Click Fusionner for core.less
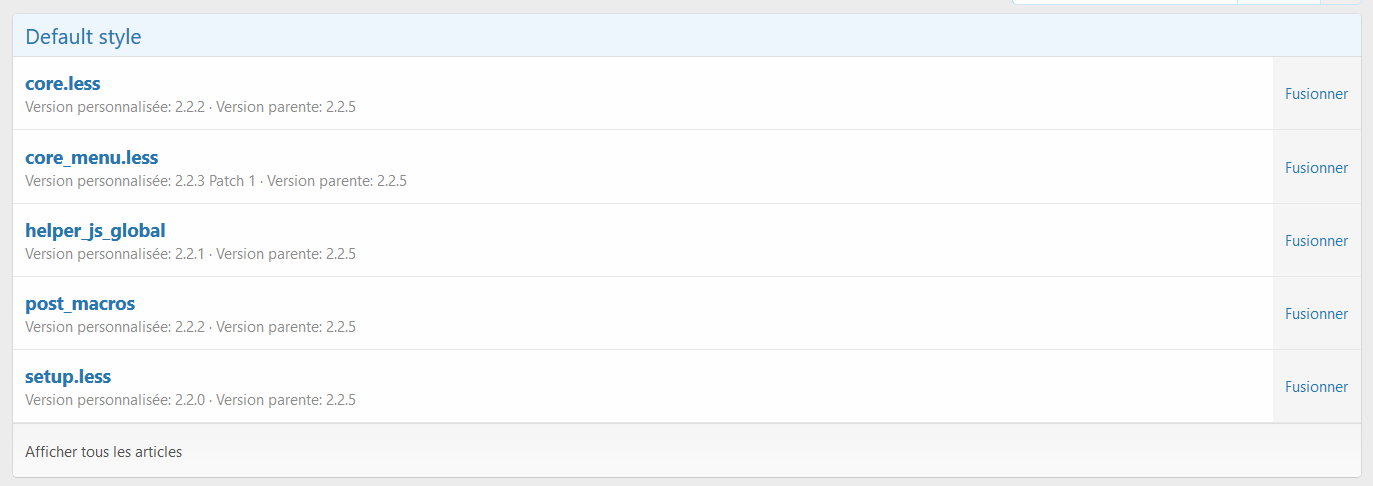Image resolution: width=1373 pixels, height=486 pixels. coord(1316,94)
